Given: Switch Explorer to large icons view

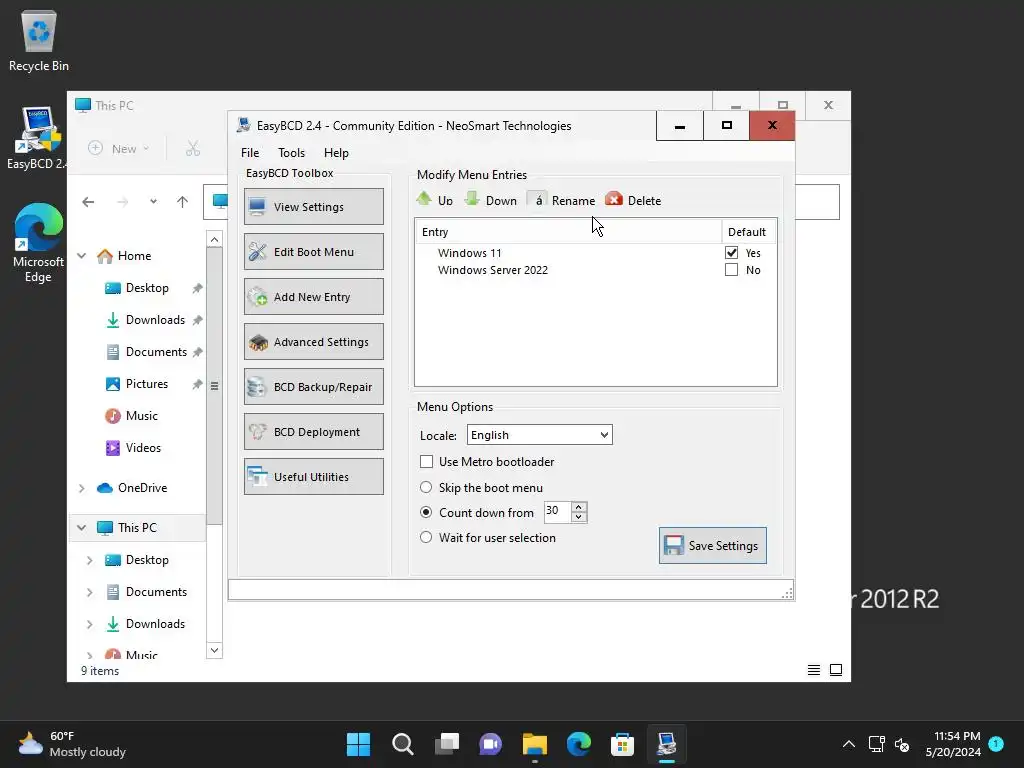Looking at the screenshot, I should tap(836, 670).
